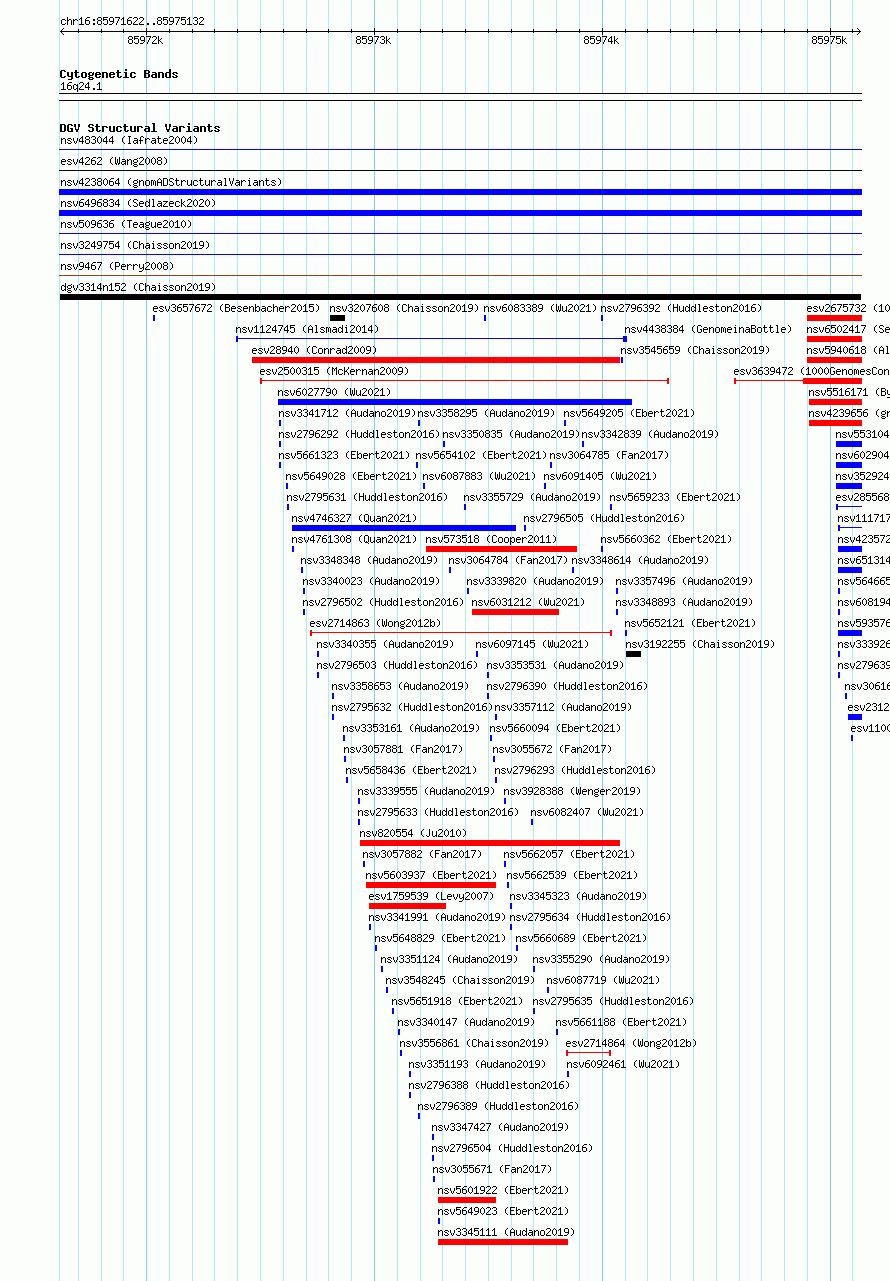Click label nsv5659233 (Ebert2021)
Viewport: 890px width, 1281px height.
coord(676,497)
